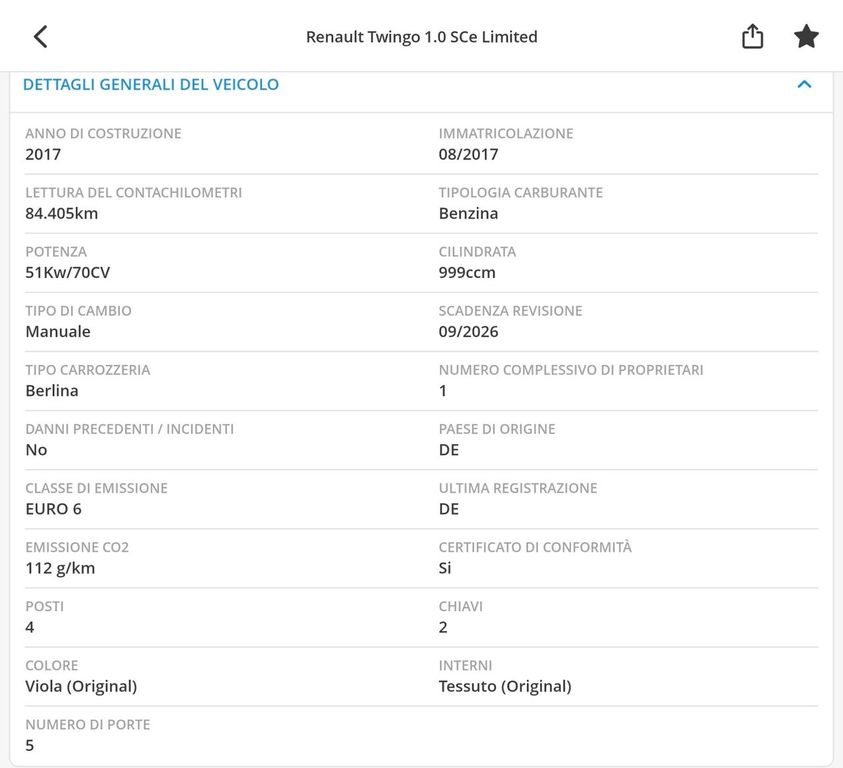The image size is (843, 768).
Task: Select the Potenza label
Action: tap(56, 252)
